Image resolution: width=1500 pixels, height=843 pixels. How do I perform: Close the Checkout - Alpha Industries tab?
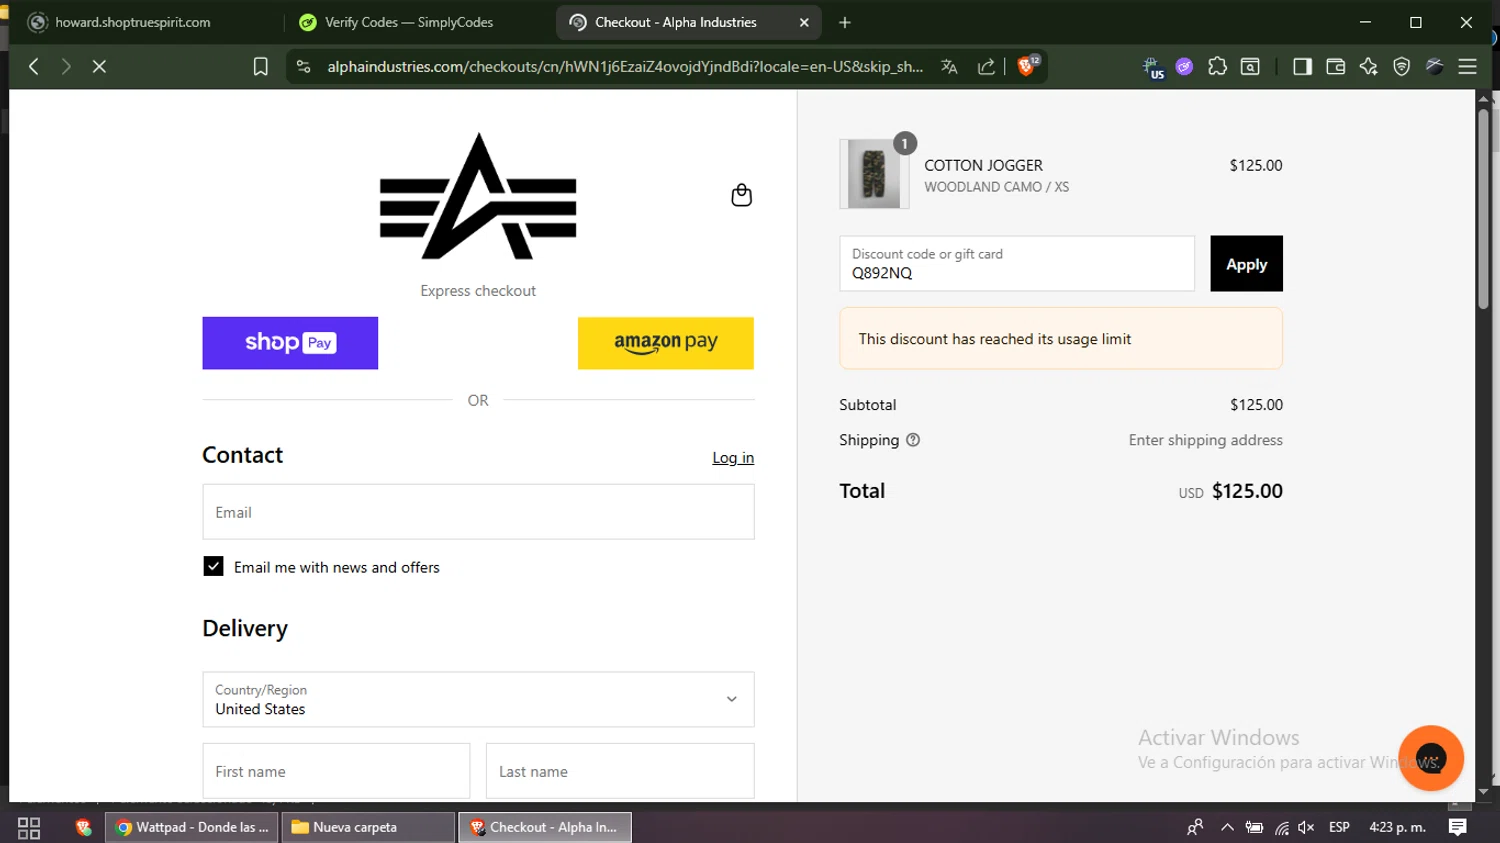[x=805, y=22]
